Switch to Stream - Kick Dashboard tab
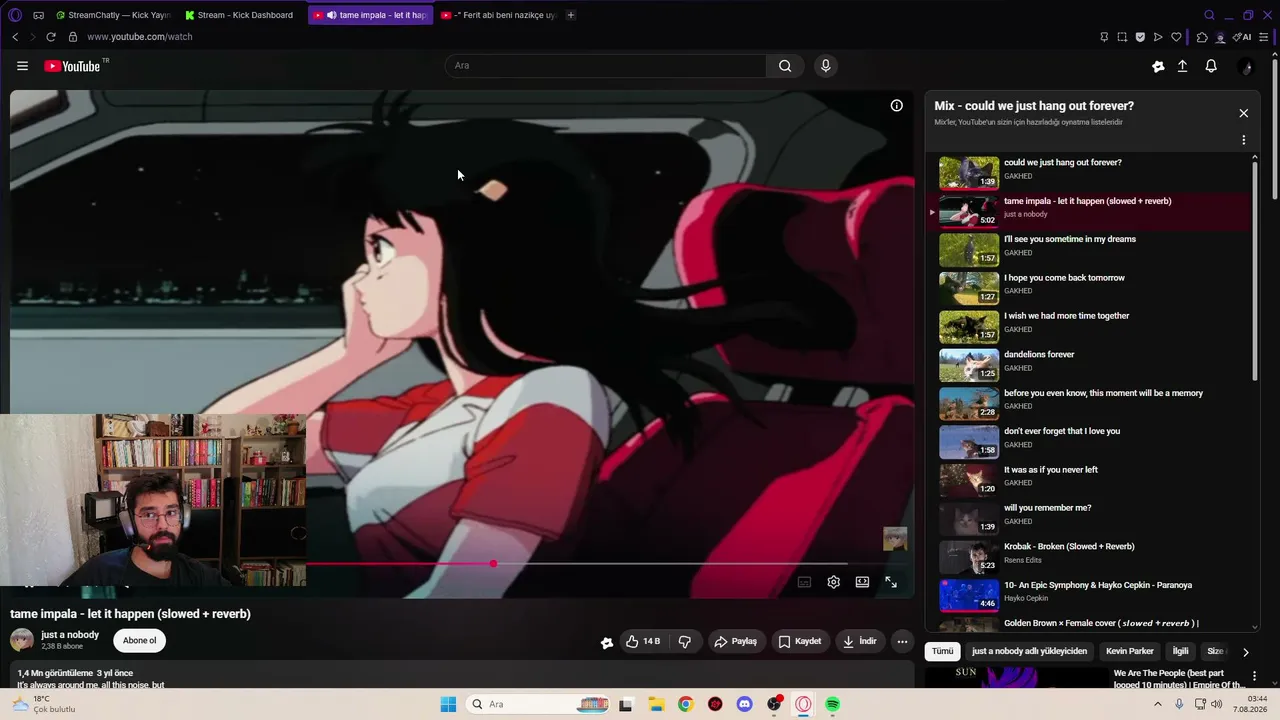The height and width of the screenshot is (720, 1280). click(x=242, y=15)
